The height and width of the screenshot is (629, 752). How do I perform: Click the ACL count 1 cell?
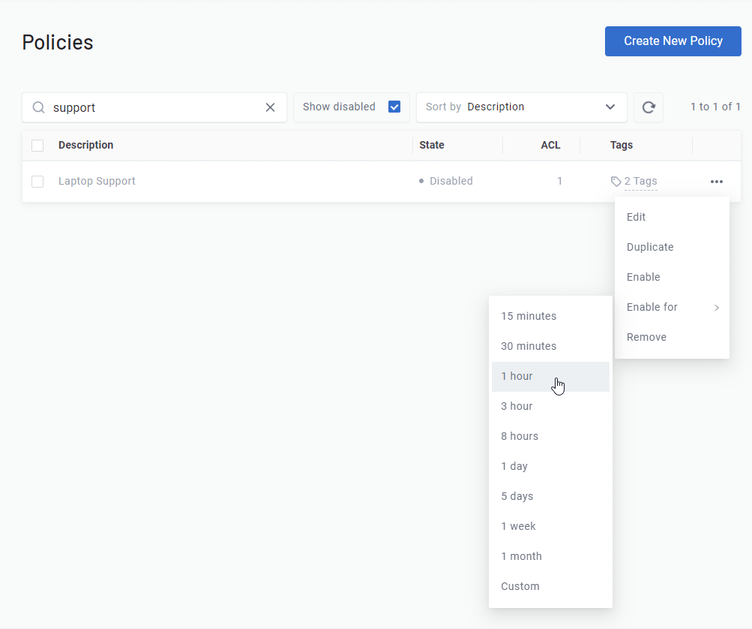(559, 181)
